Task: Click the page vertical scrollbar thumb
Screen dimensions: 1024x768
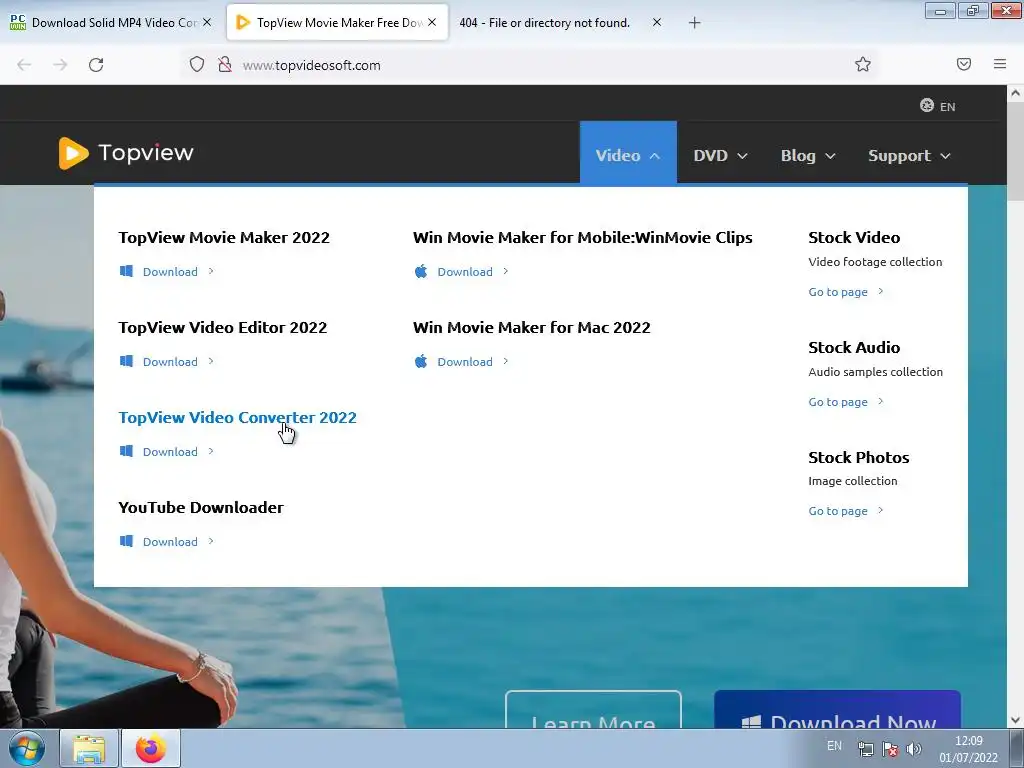Action: point(1016,152)
